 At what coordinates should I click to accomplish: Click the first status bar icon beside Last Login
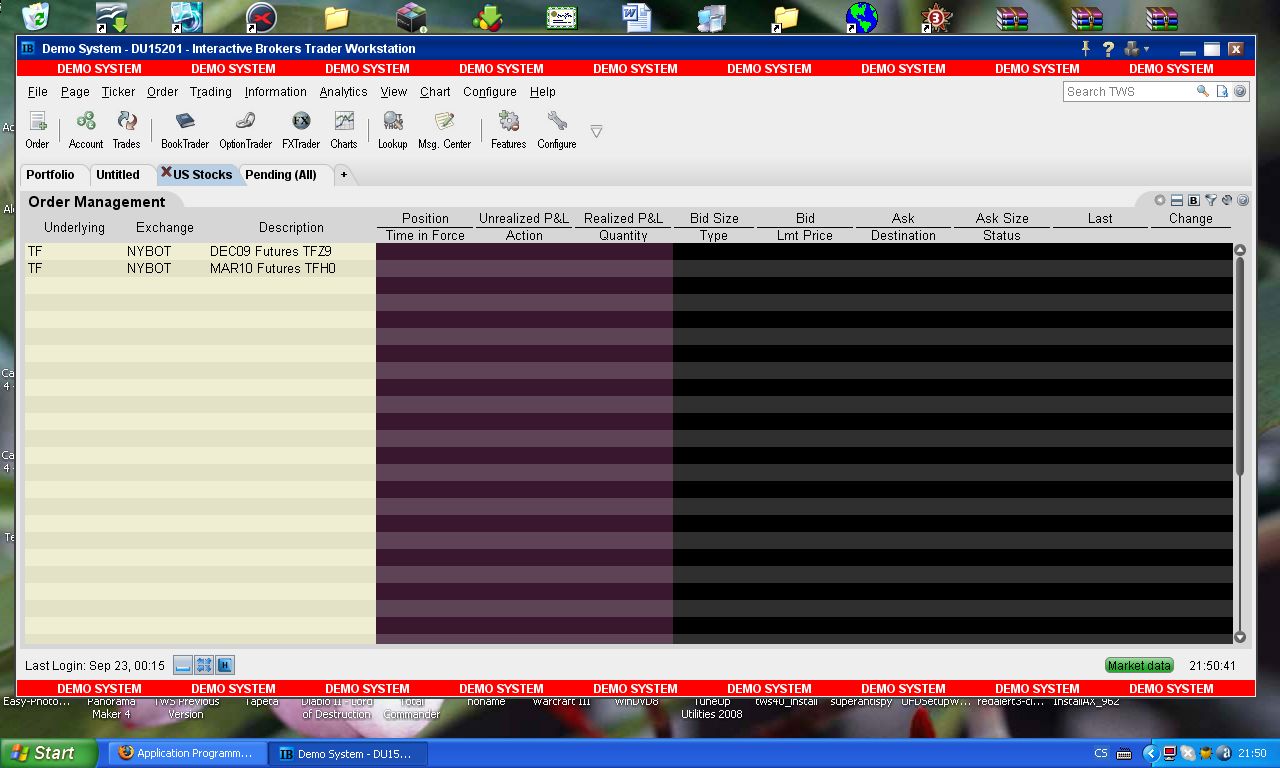tap(183, 665)
